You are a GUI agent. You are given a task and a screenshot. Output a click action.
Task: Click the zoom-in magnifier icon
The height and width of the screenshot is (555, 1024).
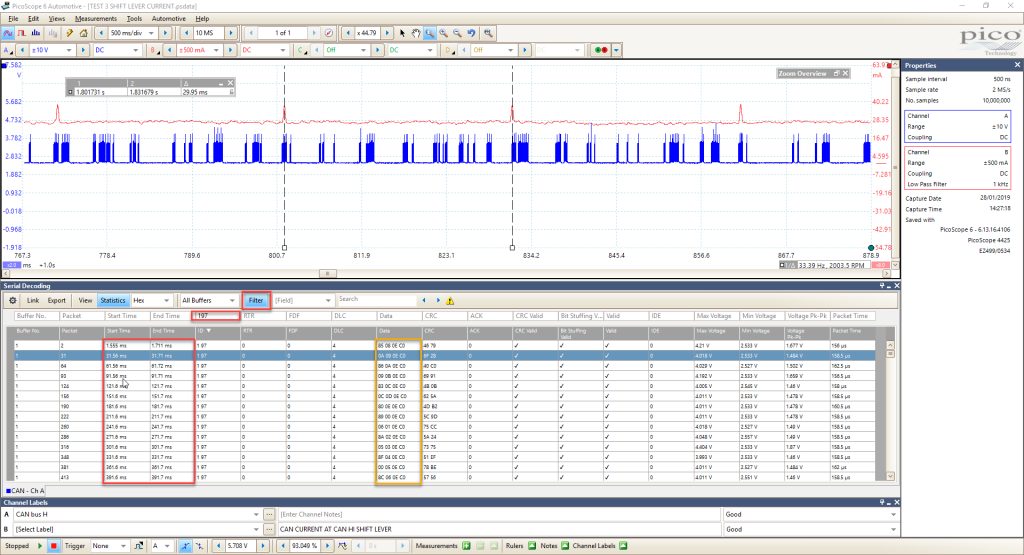tap(443, 33)
